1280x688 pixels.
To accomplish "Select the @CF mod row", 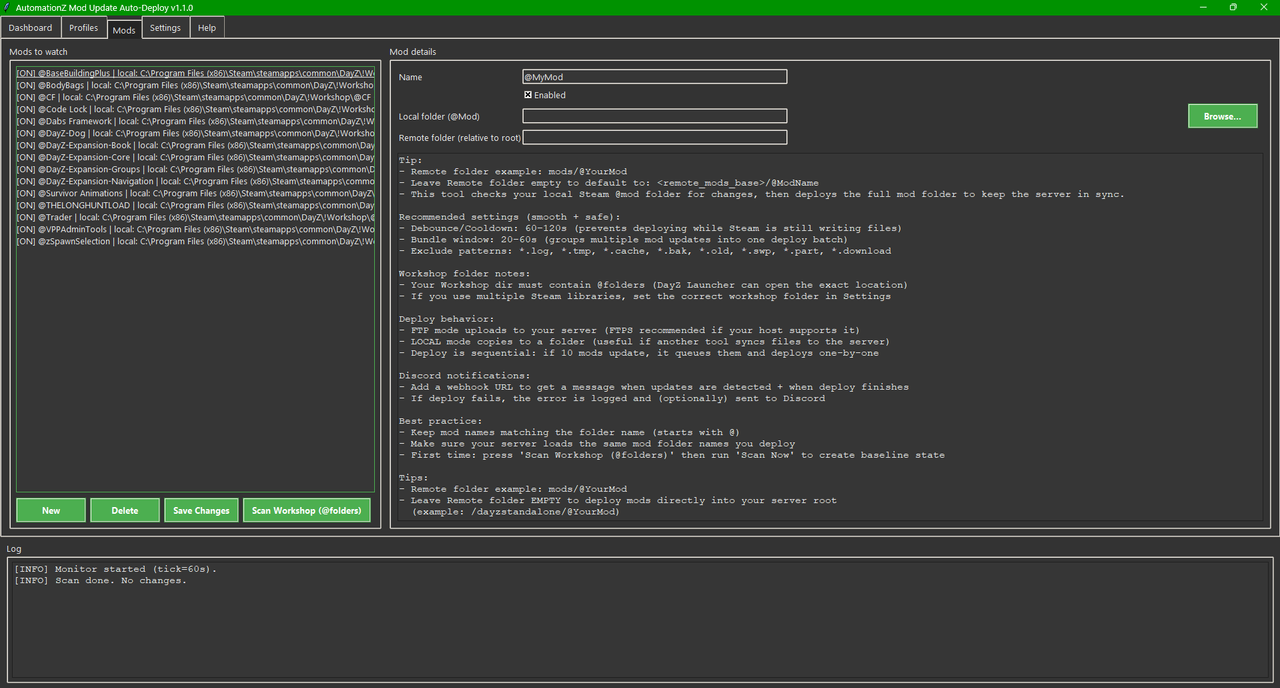I will click(196, 97).
